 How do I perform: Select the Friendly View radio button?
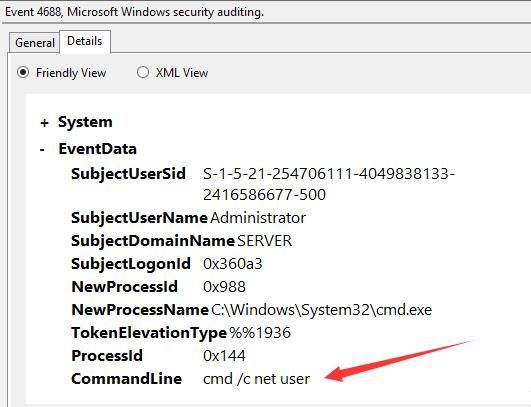(x=23, y=72)
